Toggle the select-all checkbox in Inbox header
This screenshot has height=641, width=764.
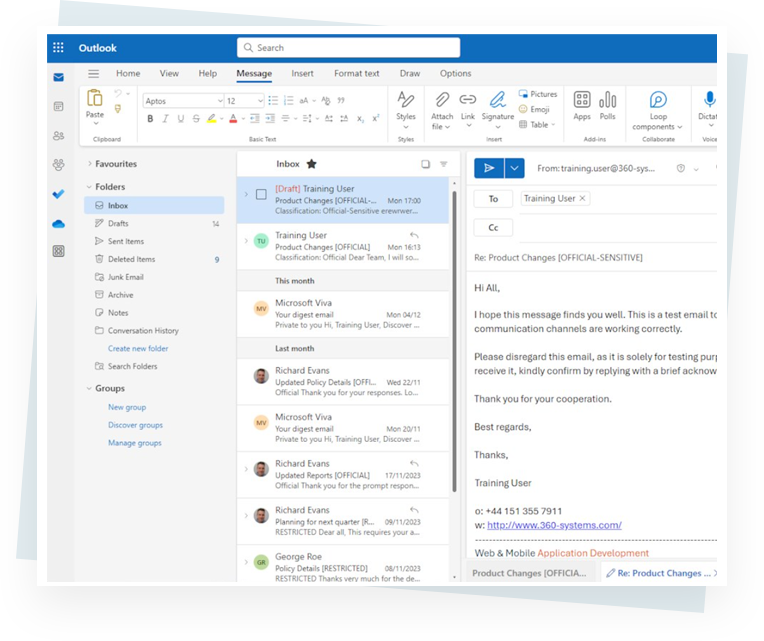coord(425,164)
